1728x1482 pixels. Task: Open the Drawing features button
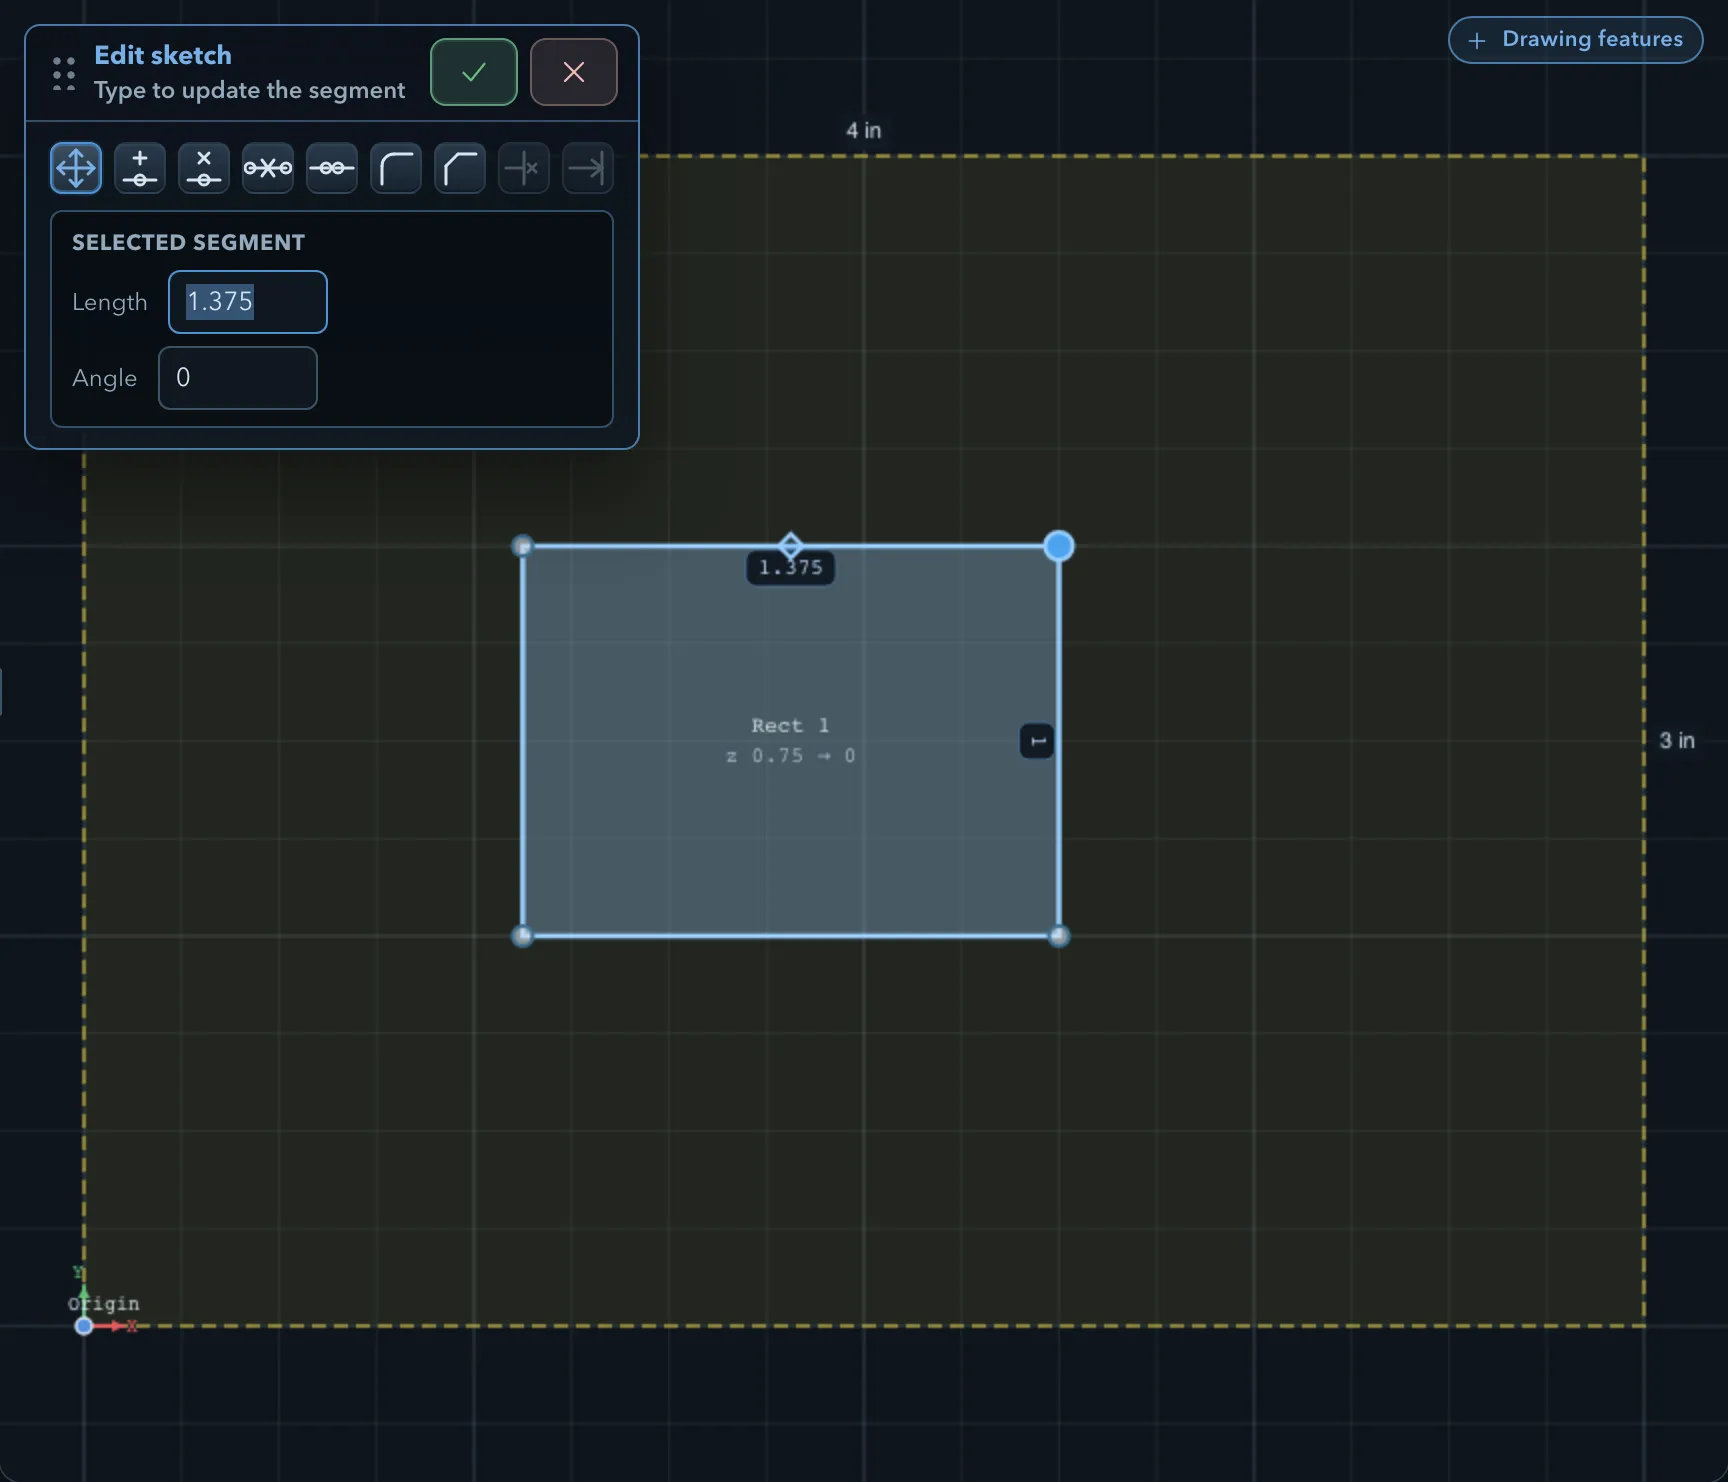pos(1576,40)
